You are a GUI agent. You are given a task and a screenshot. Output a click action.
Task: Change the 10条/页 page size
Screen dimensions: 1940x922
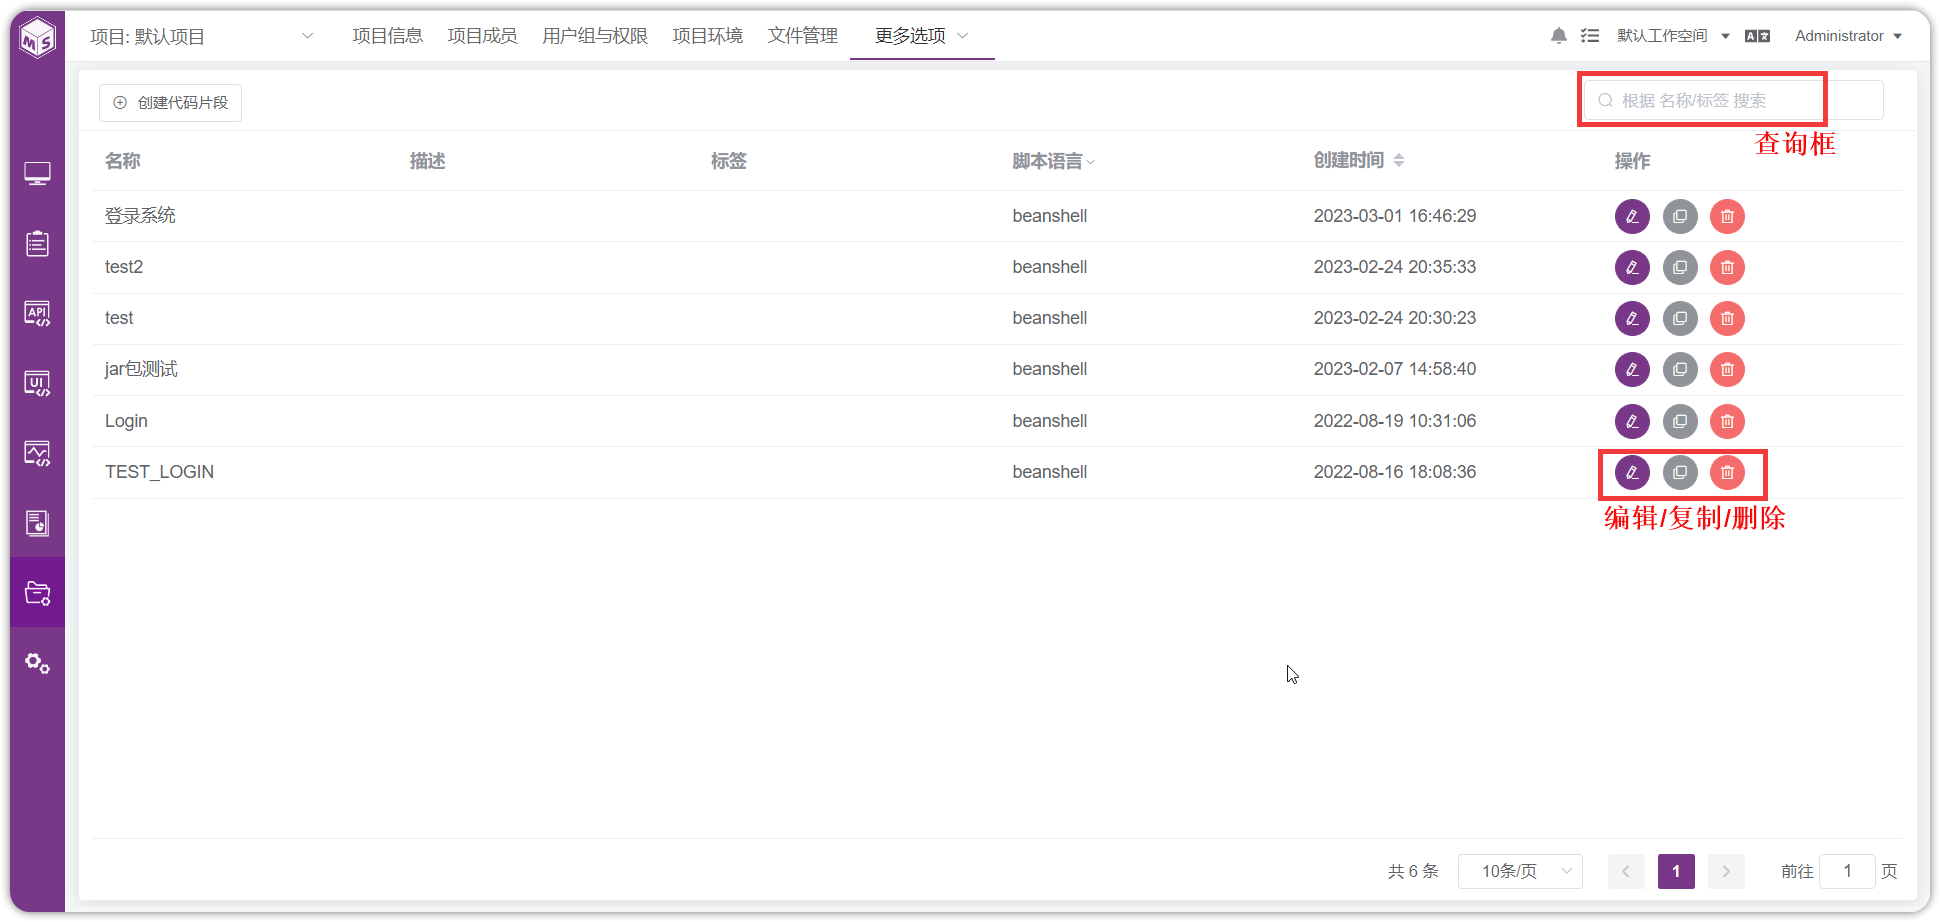[1520, 871]
